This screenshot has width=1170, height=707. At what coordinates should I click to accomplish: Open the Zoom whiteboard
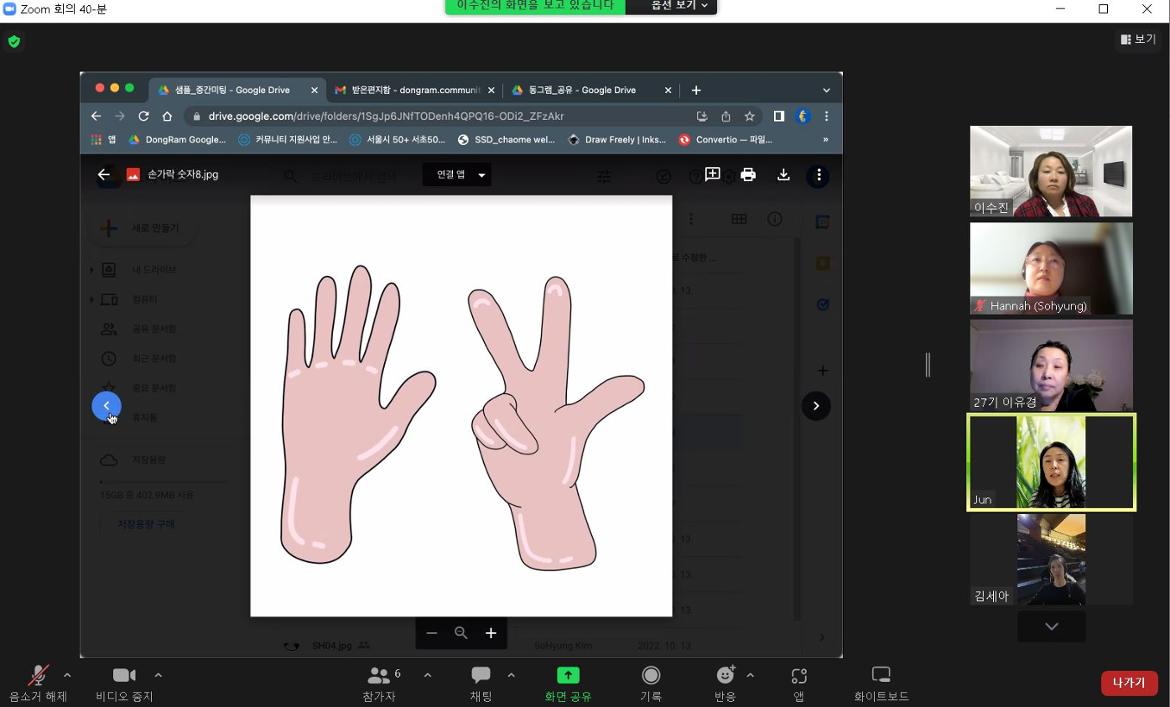coord(880,676)
